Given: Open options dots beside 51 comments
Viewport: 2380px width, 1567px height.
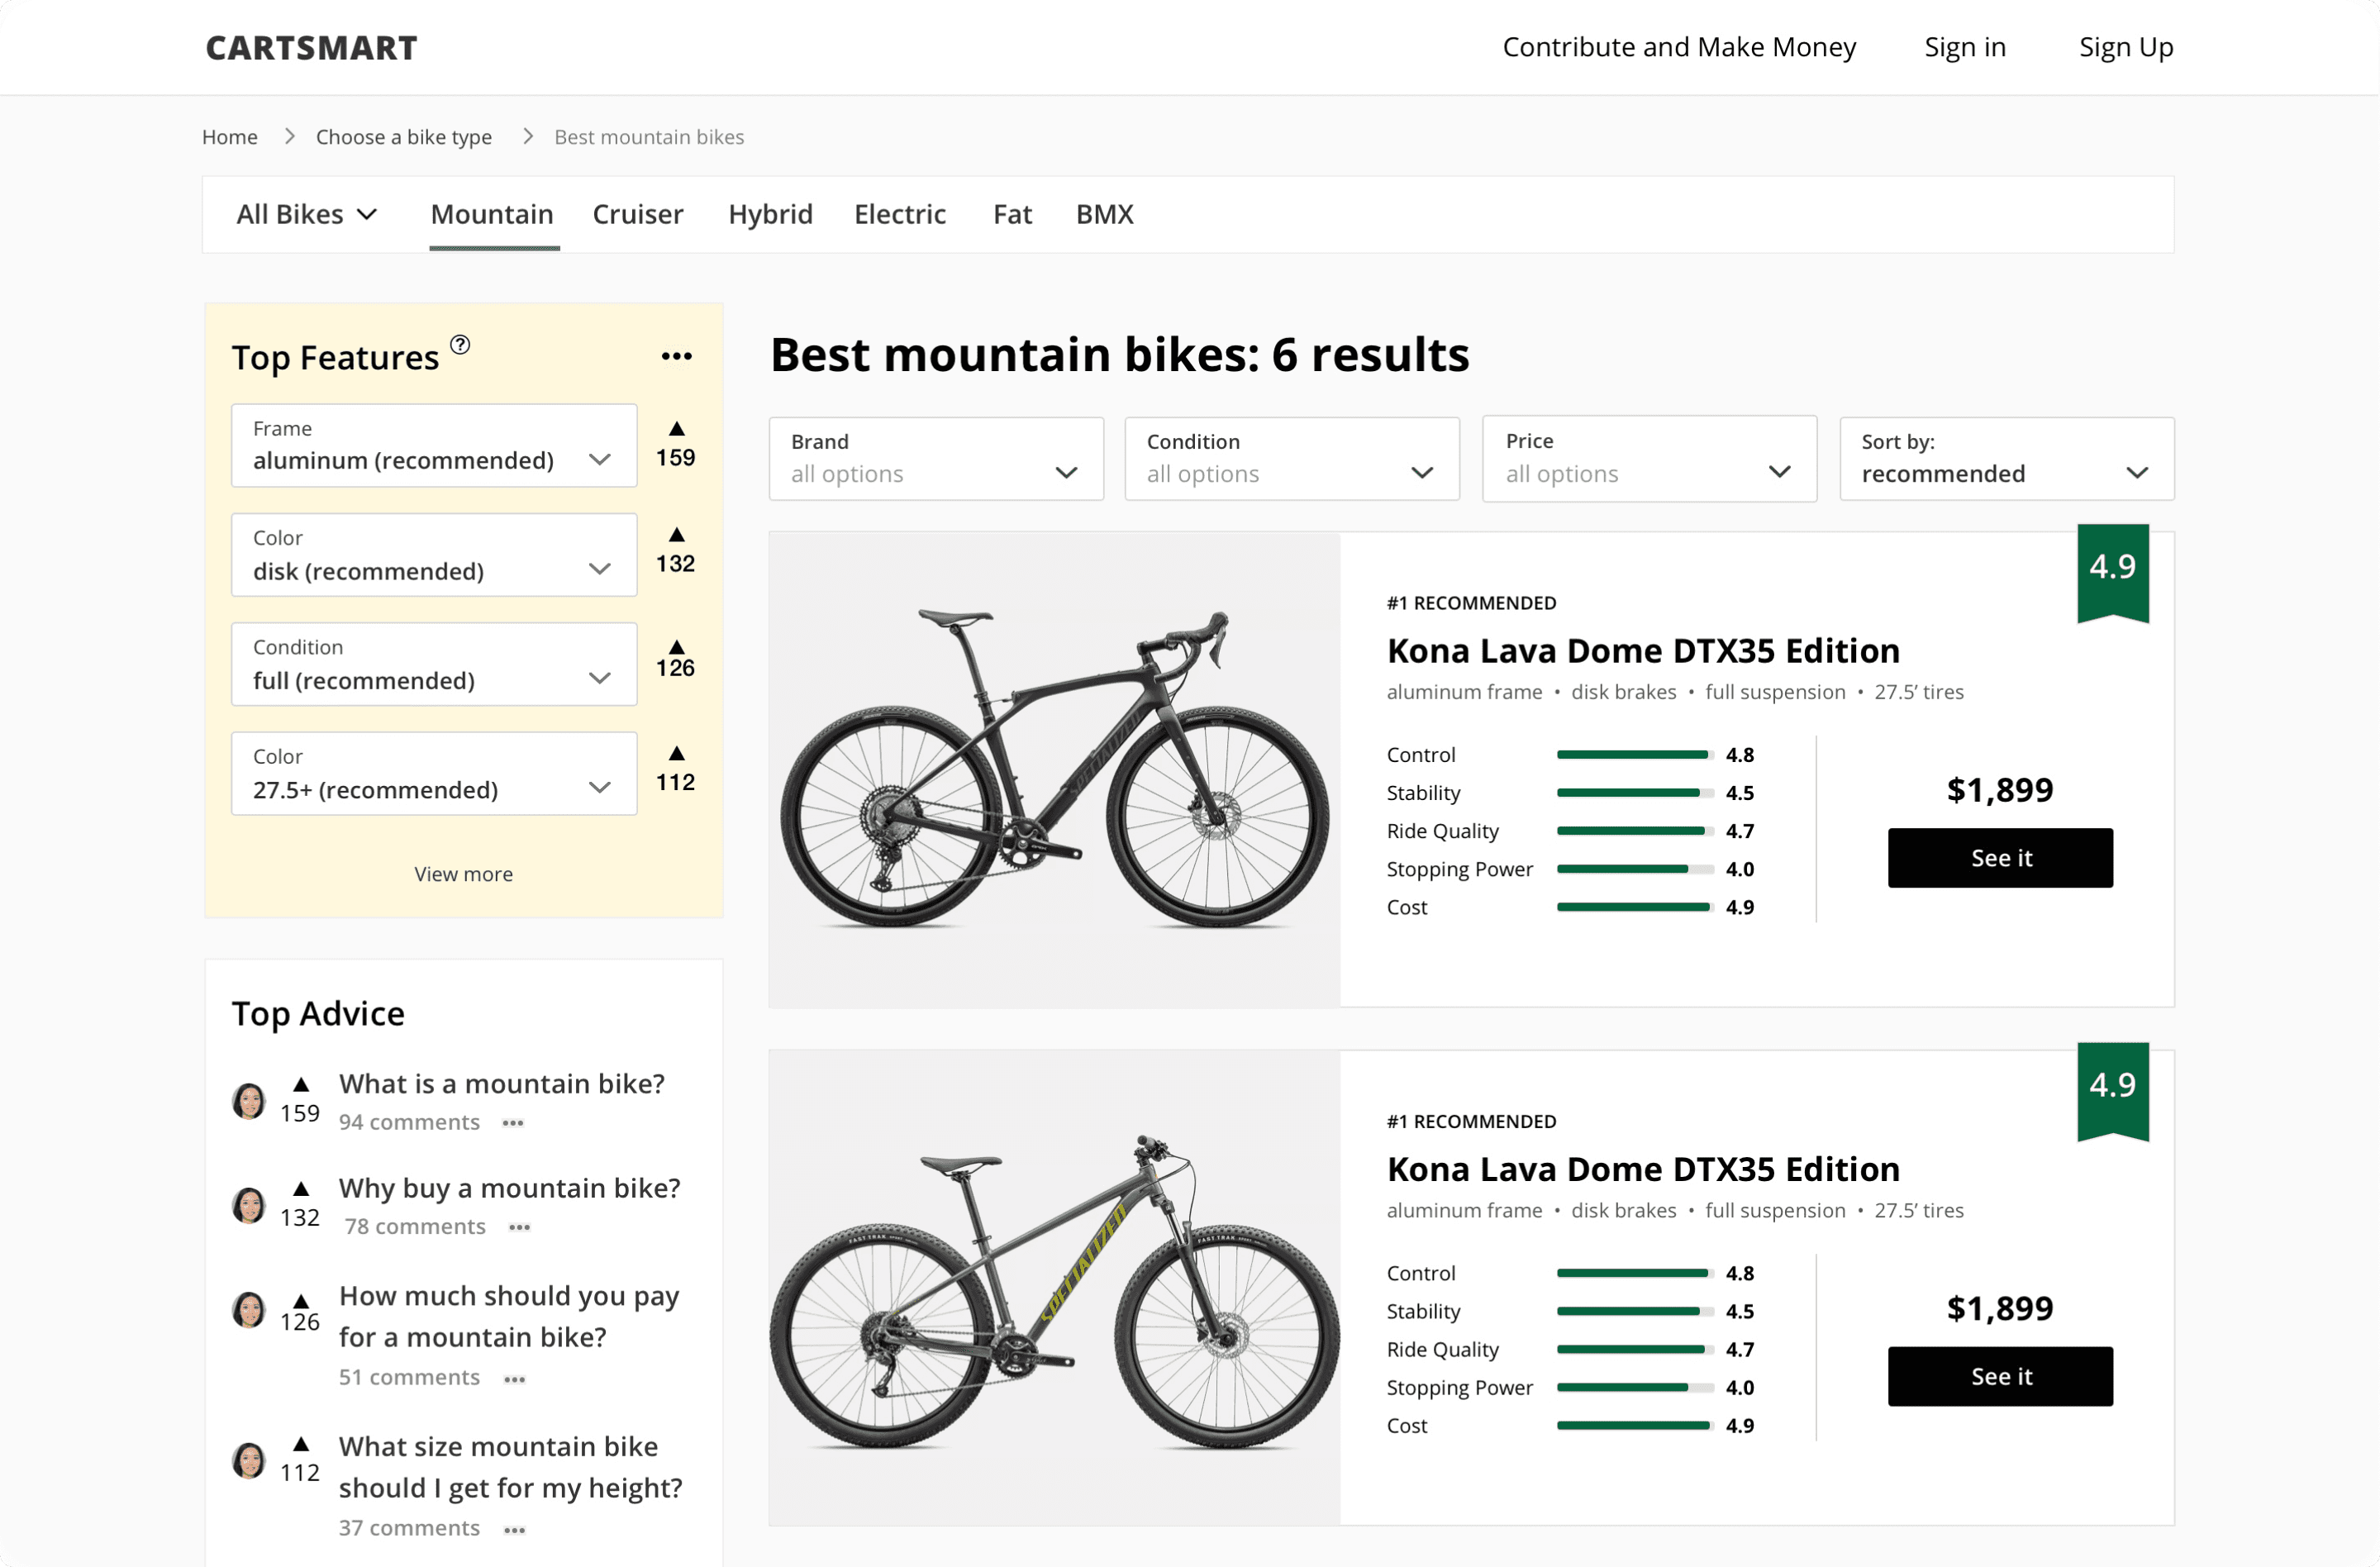Looking at the screenshot, I should [515, 1379].
